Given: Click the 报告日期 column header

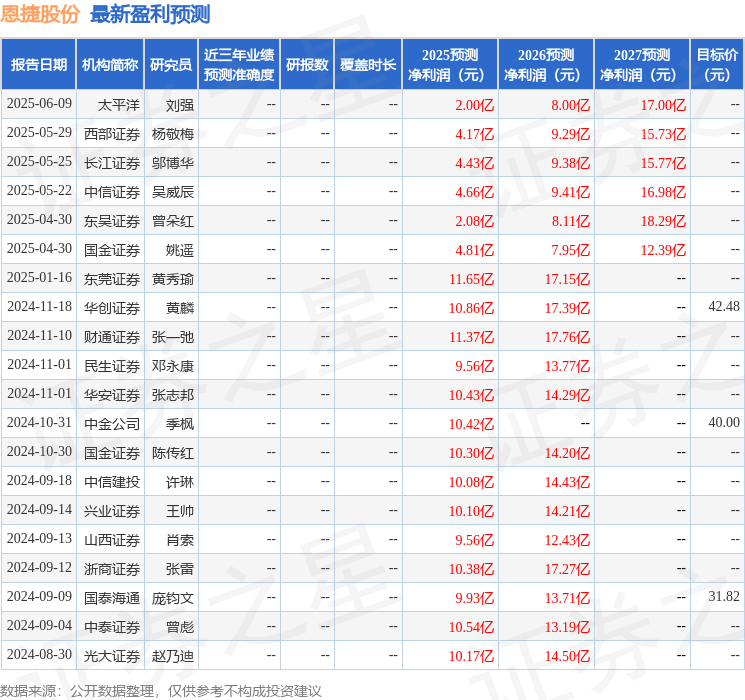Looking at the screenshot, I should tap(38, 65).
